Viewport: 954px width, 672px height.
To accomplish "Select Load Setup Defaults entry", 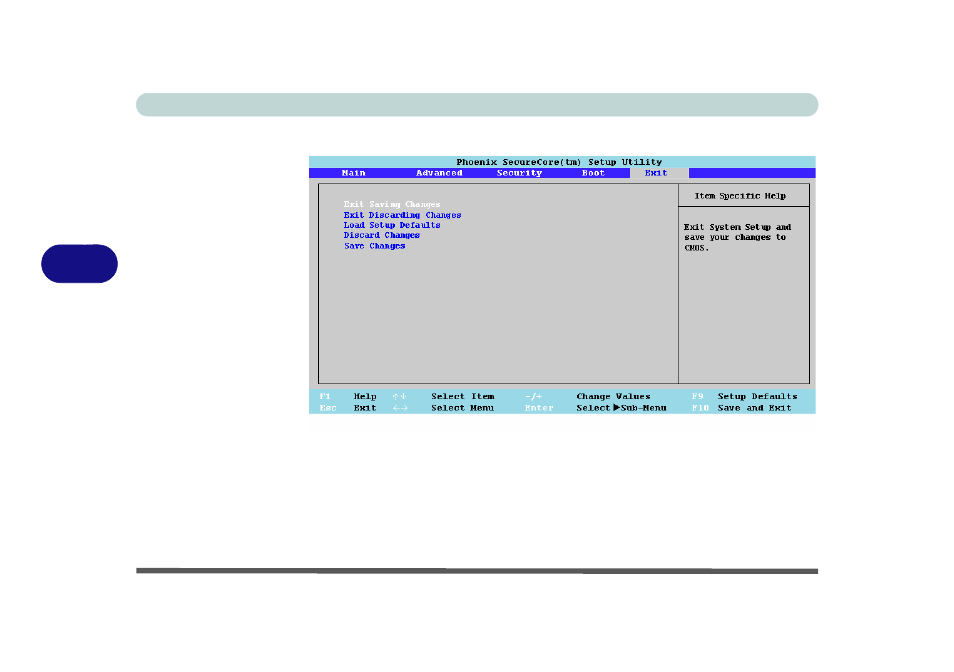I will (392, 225).
